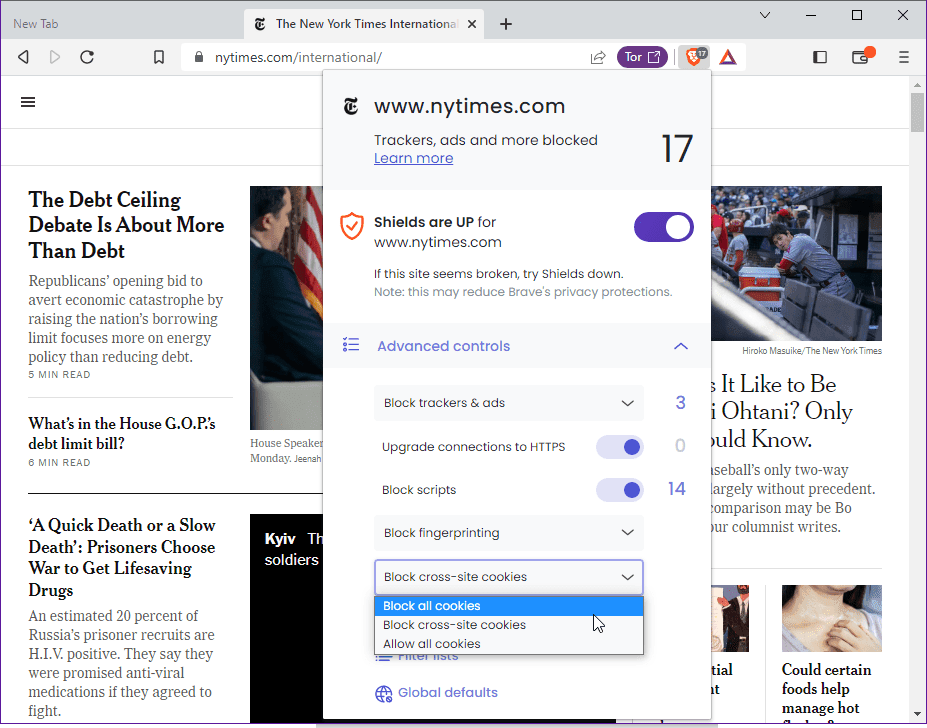Switch to the New Tab tab

point(100,23)
